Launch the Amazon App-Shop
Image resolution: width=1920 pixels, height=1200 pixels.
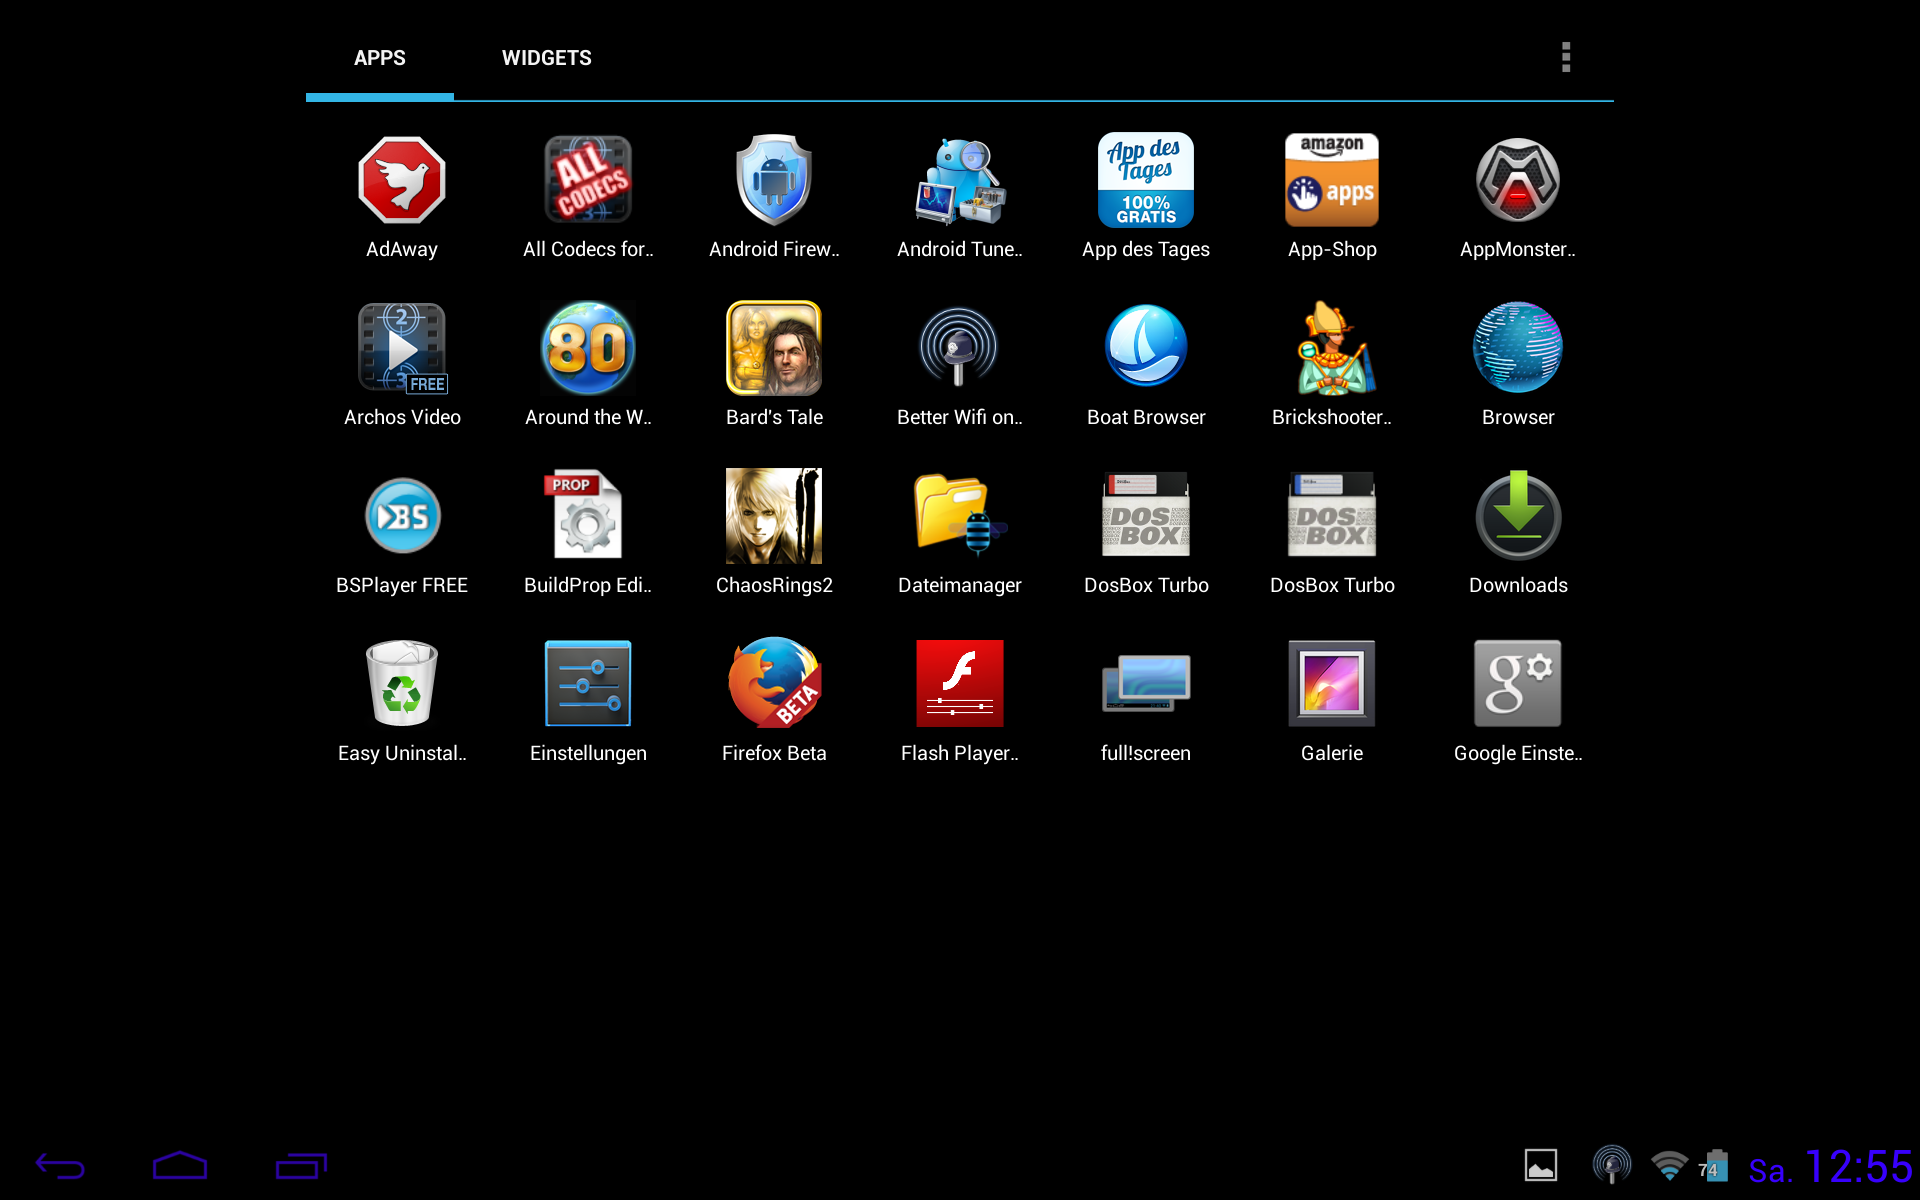coord(1332,181)
